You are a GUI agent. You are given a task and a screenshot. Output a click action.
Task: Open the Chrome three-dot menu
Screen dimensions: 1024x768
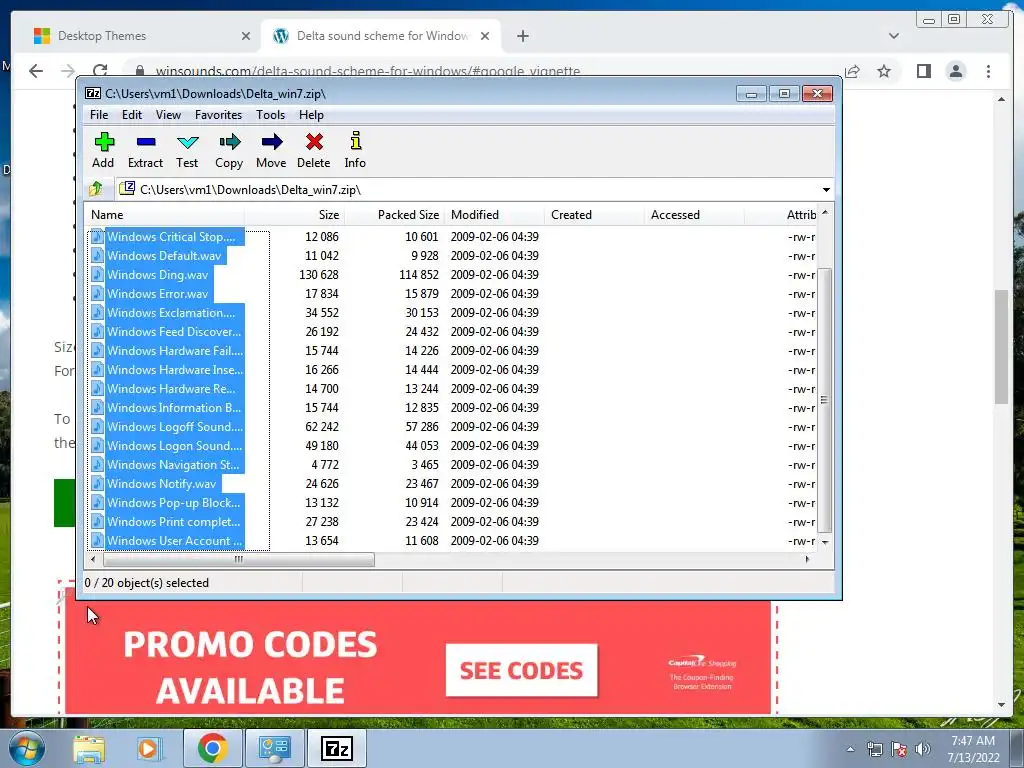point(988,71)
